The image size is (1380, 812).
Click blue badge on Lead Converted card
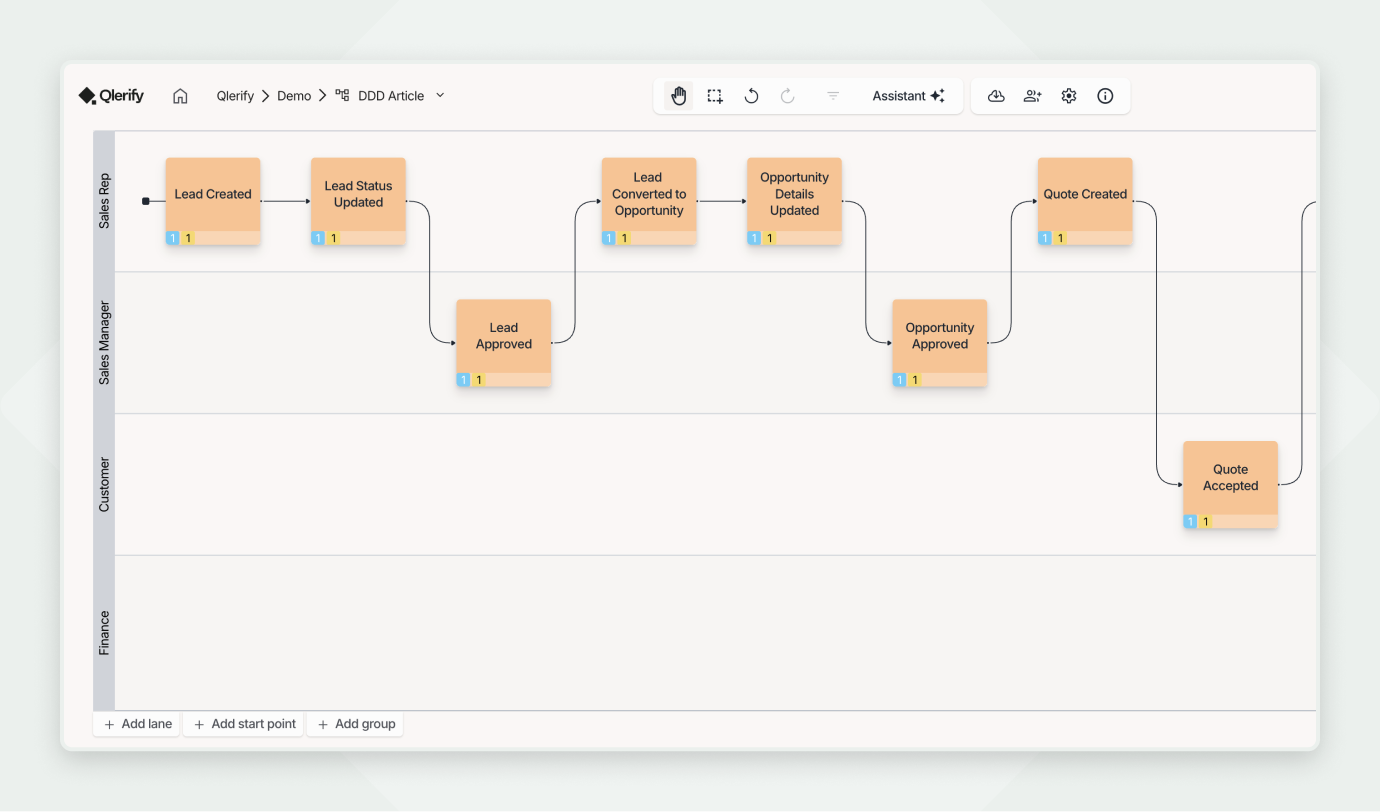coord(609,238)
